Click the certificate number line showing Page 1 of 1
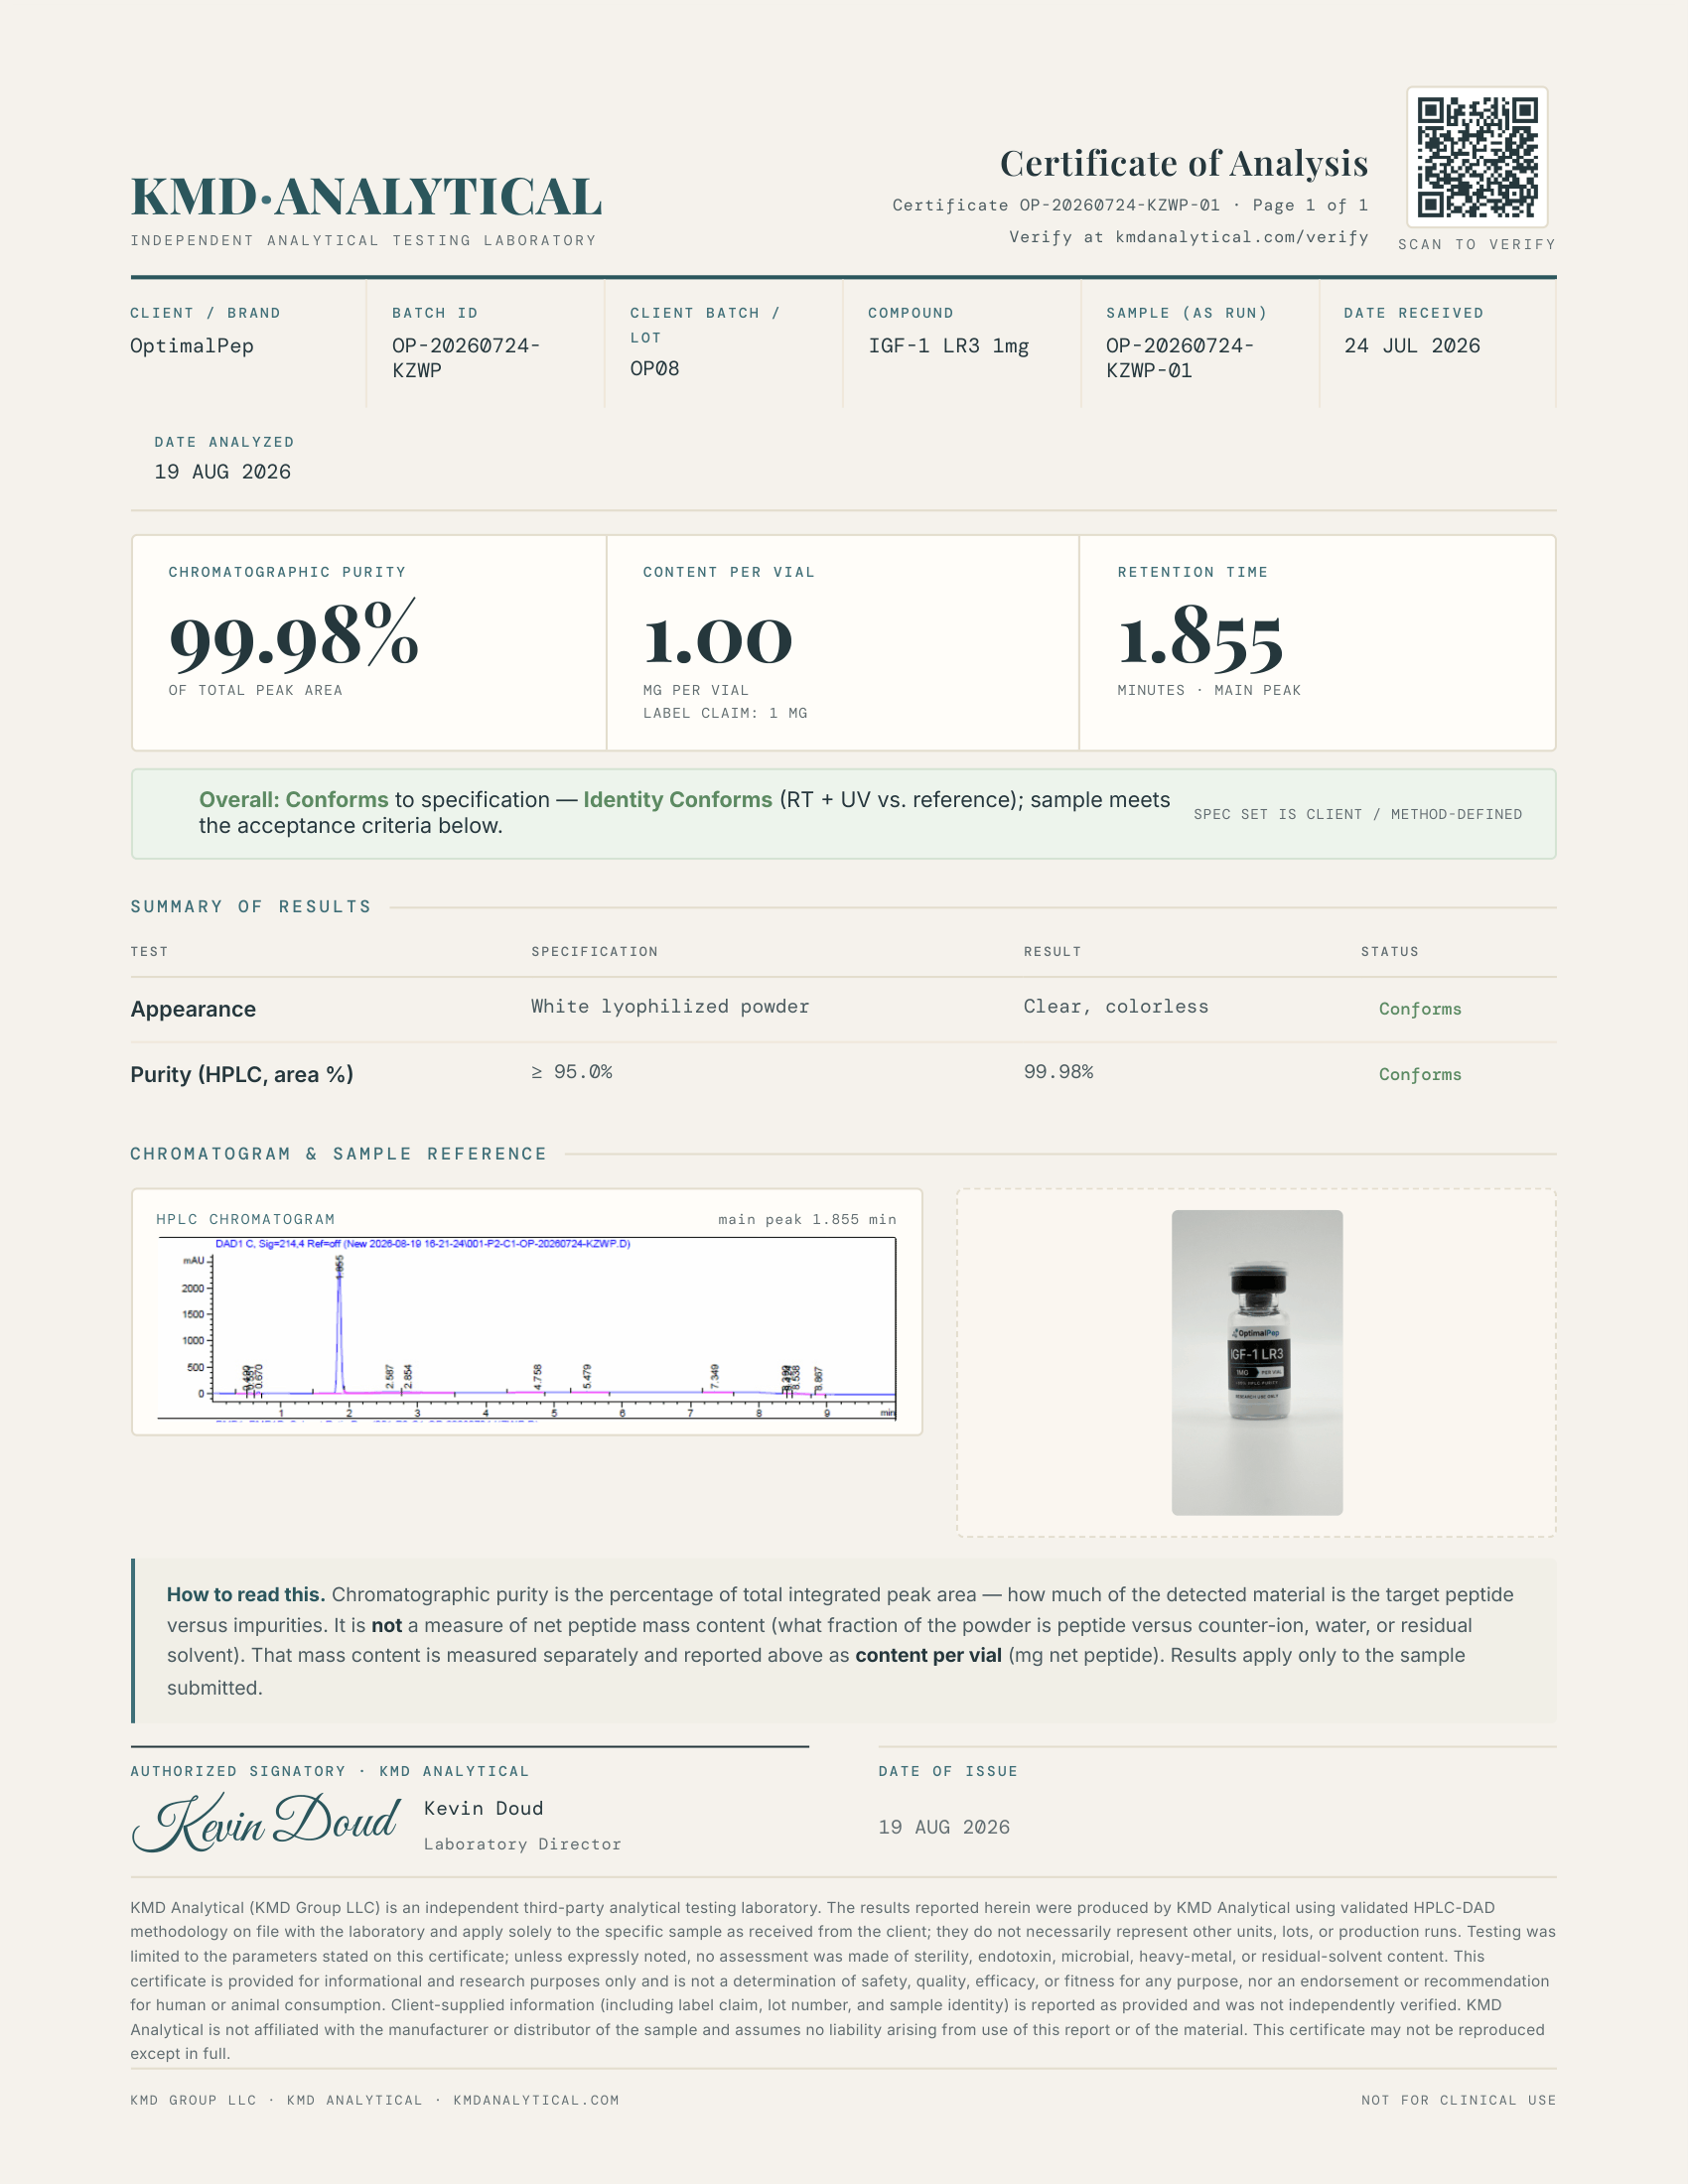This screenshot has height=2184, width=1688. tap(1130, 205)
